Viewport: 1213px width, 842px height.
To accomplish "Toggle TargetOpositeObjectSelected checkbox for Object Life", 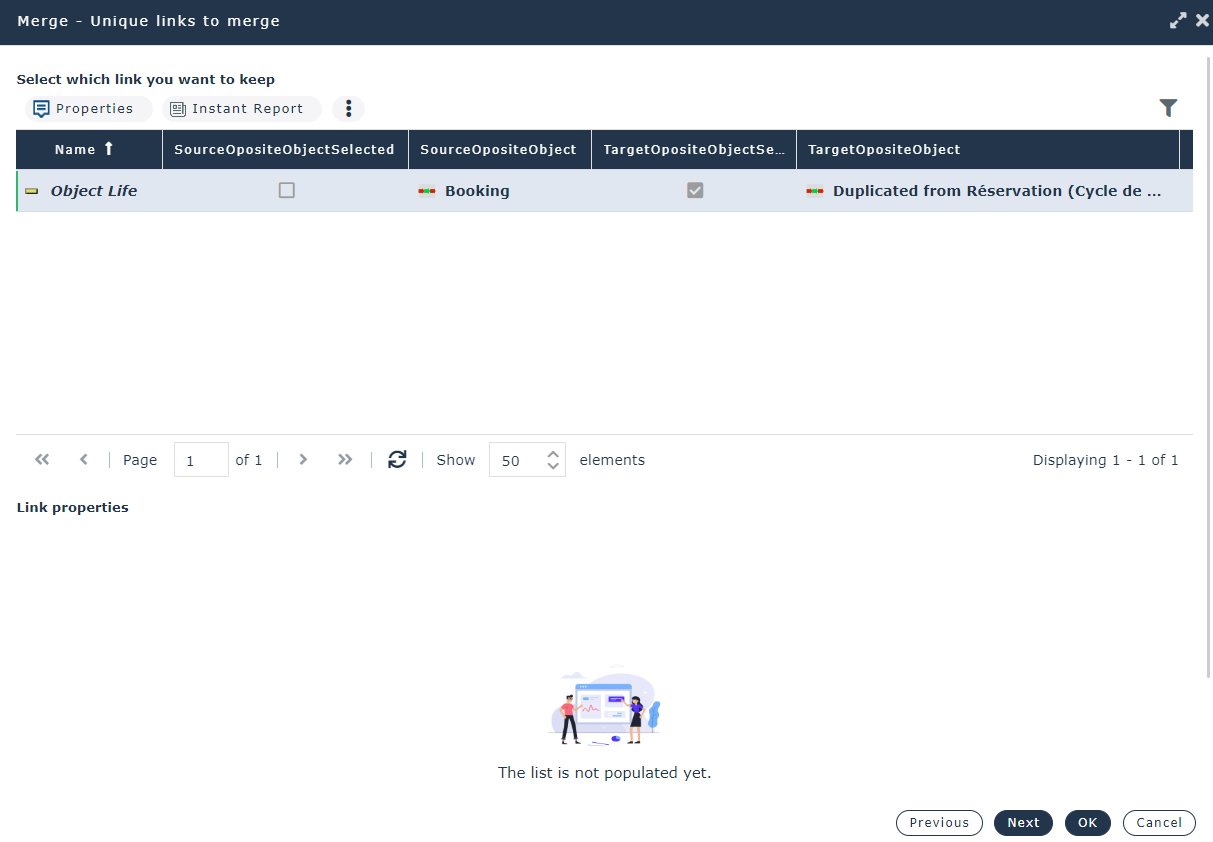I will 695,190.
